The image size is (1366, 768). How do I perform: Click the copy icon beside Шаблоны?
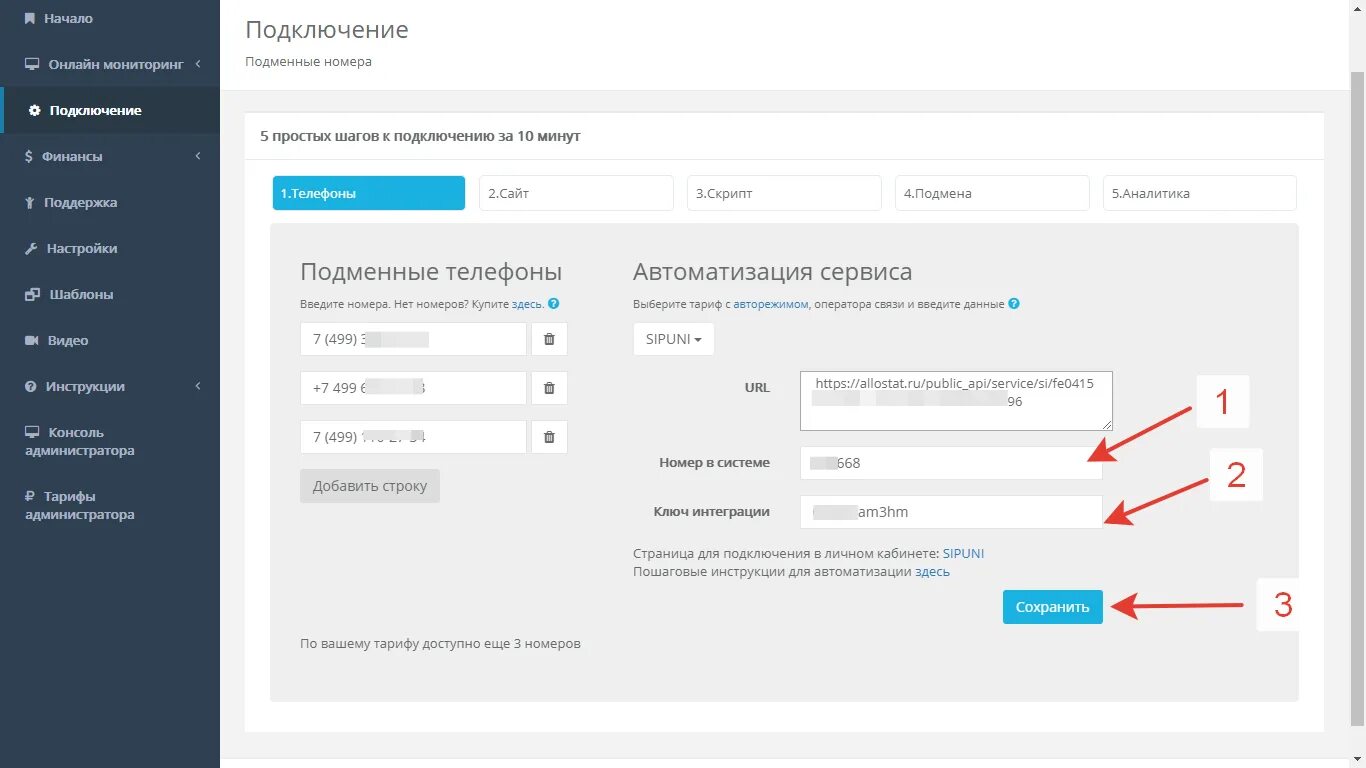[x=32, y=294]
